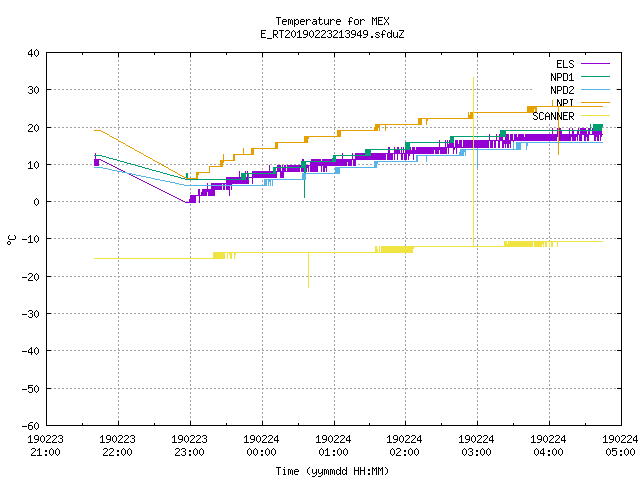Image resolution: width=640 pixels, height=480 pixels.
Task: Click the yellow SCANNER downward spike near 00:40
Action: (308, 270)
